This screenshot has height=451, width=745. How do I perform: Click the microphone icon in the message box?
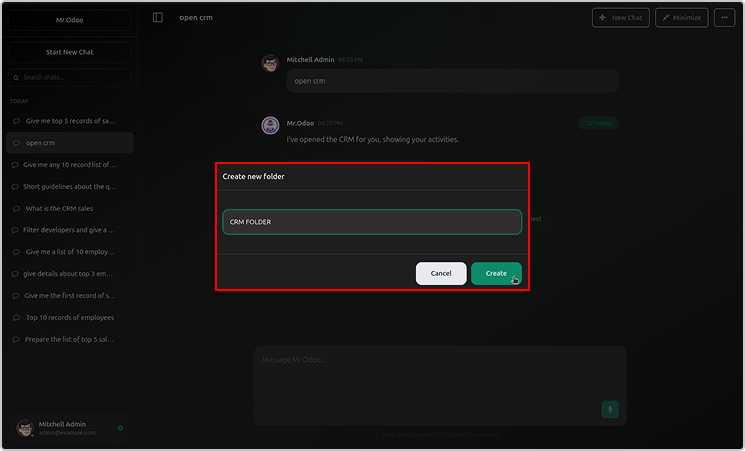pos(610,408)
